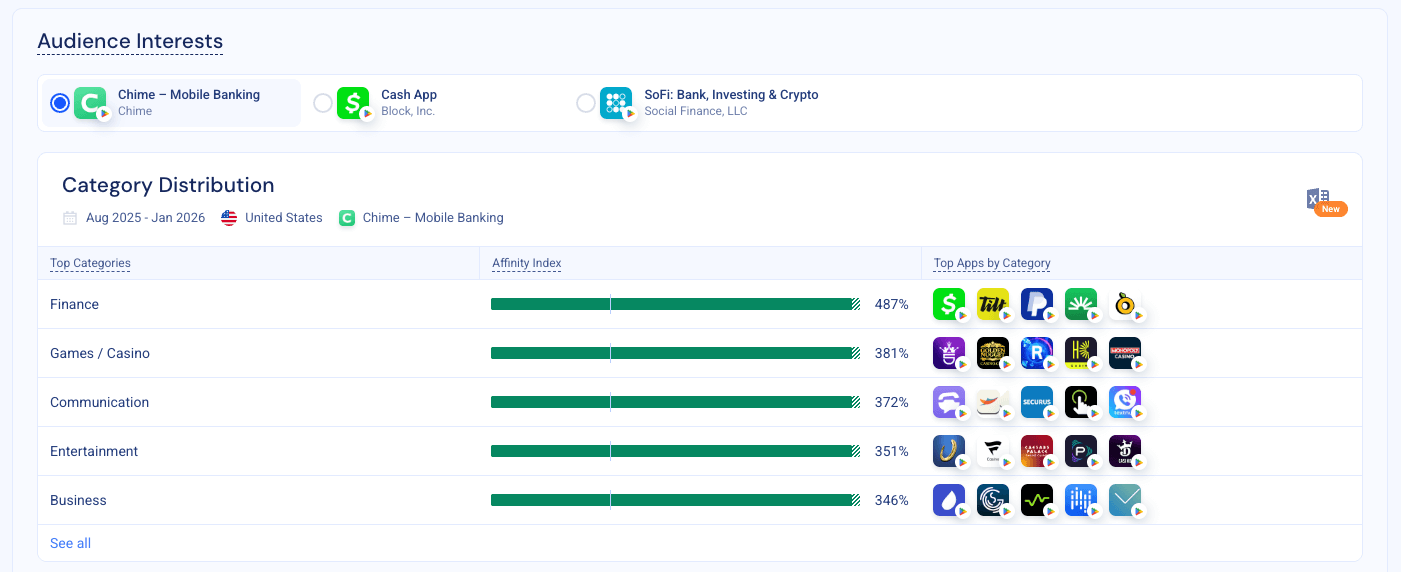Open the teal envelope app in Business row
1401x572 pixels.
tap(1125, 500)
